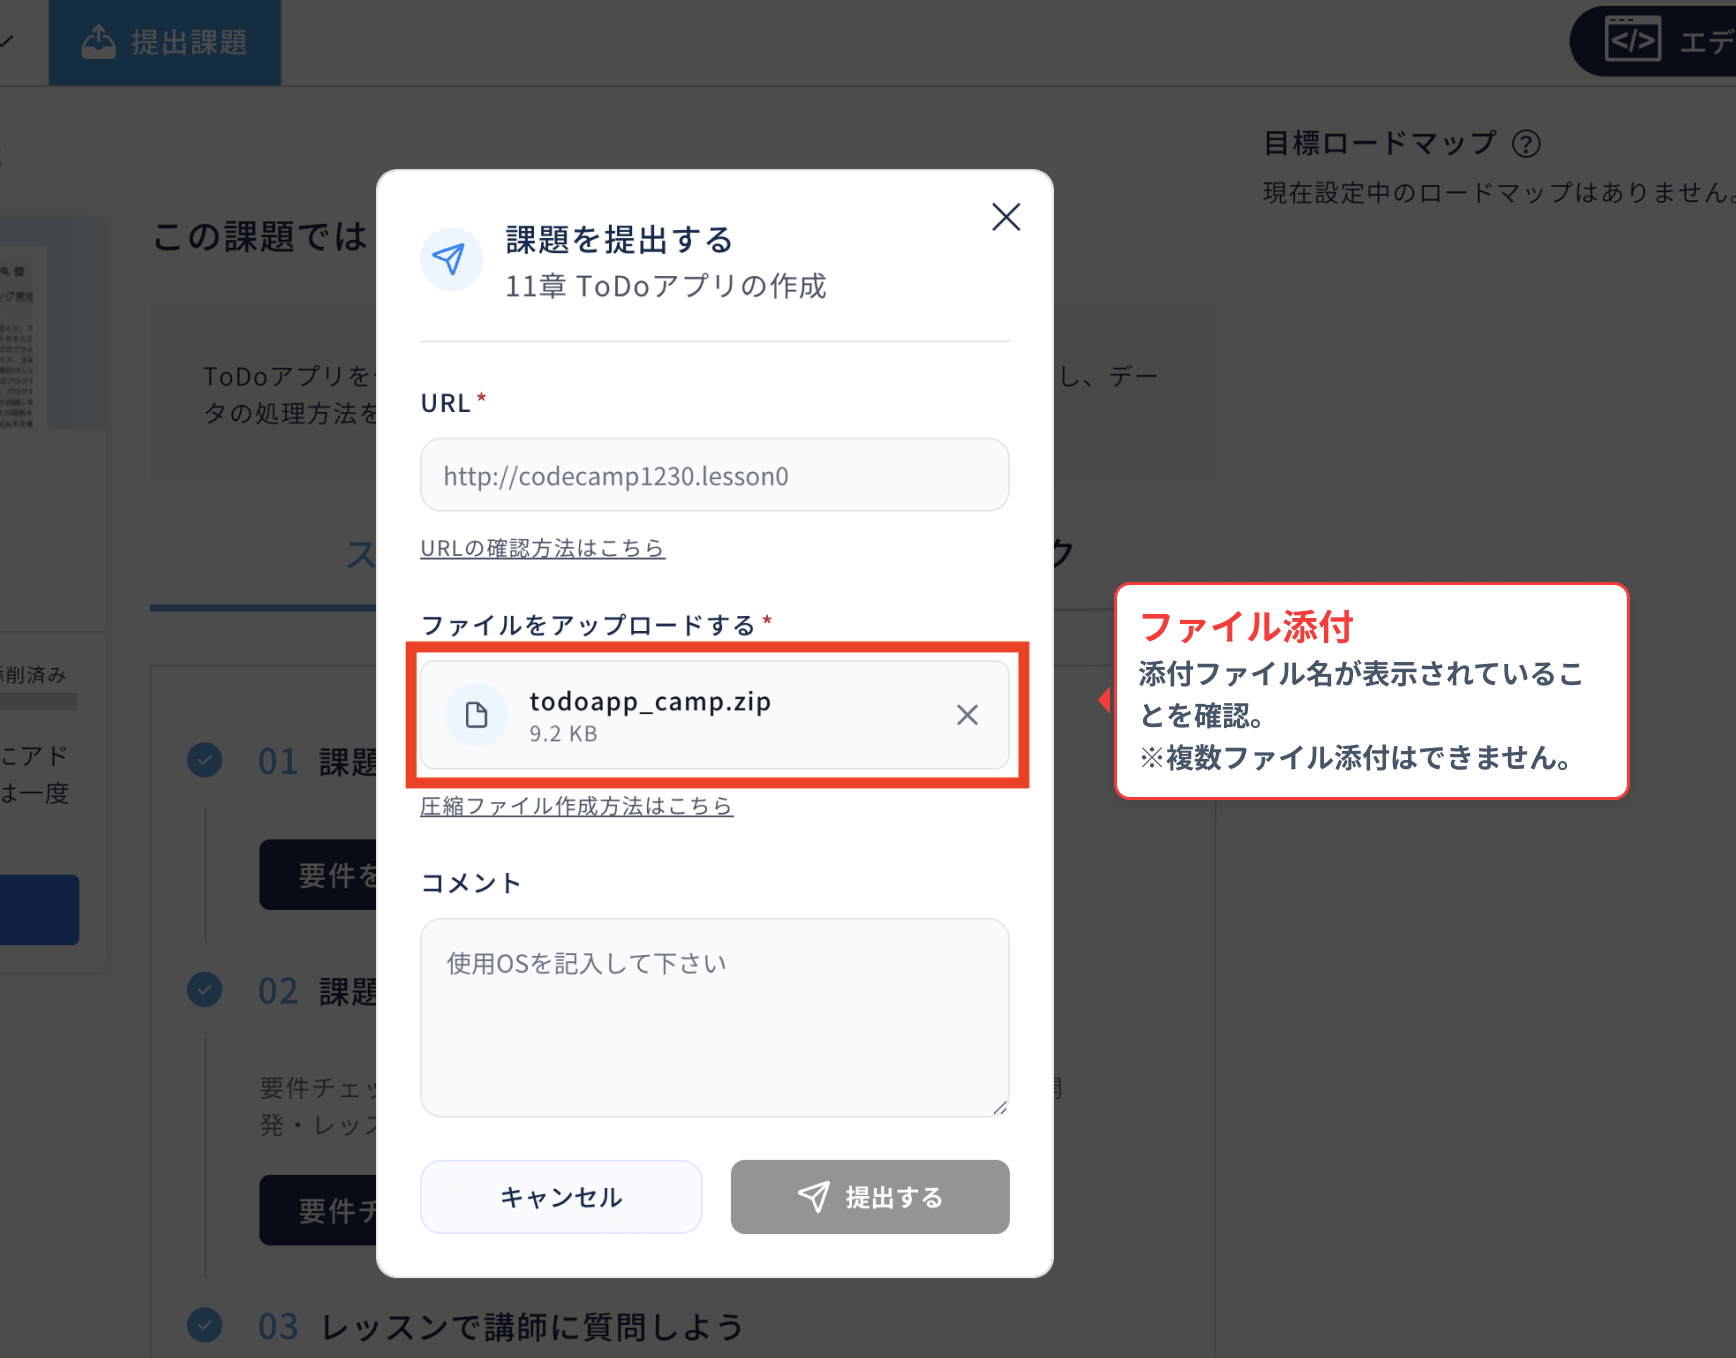Screen dimensions: 1736x1358
Task: Open the URLの確認方法はこちら link
Action: coord(542,548)
